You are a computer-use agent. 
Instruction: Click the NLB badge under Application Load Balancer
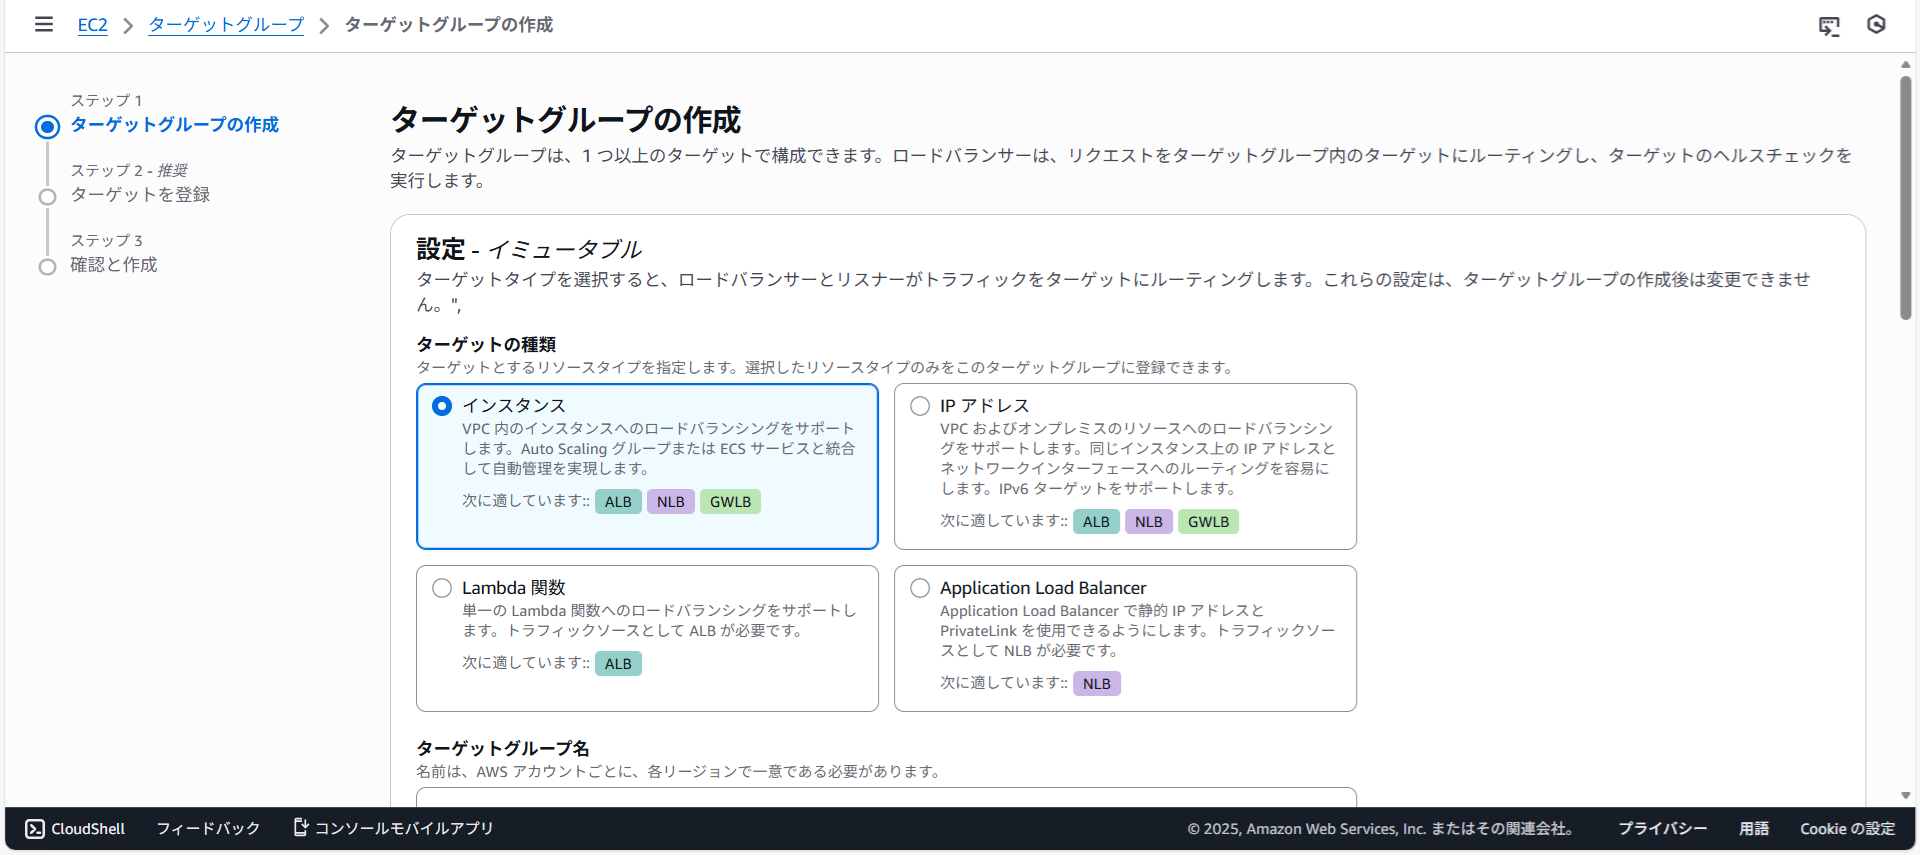click(x=1096, y=684)
